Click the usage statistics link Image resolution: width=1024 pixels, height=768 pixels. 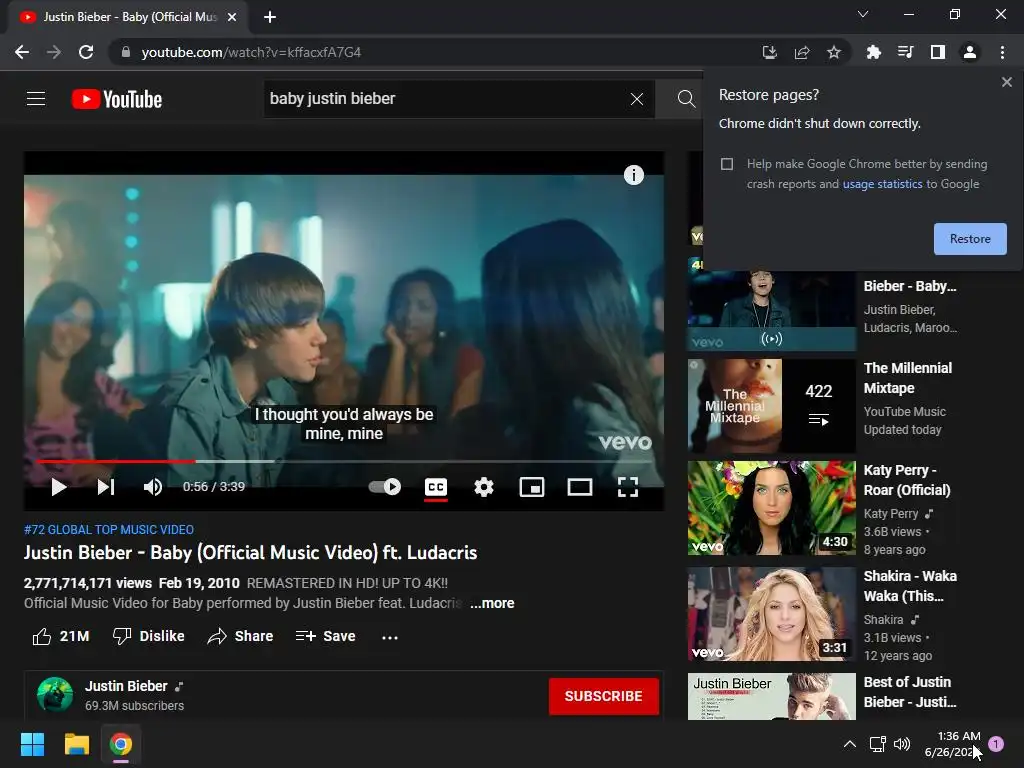[x=882, y=184]
